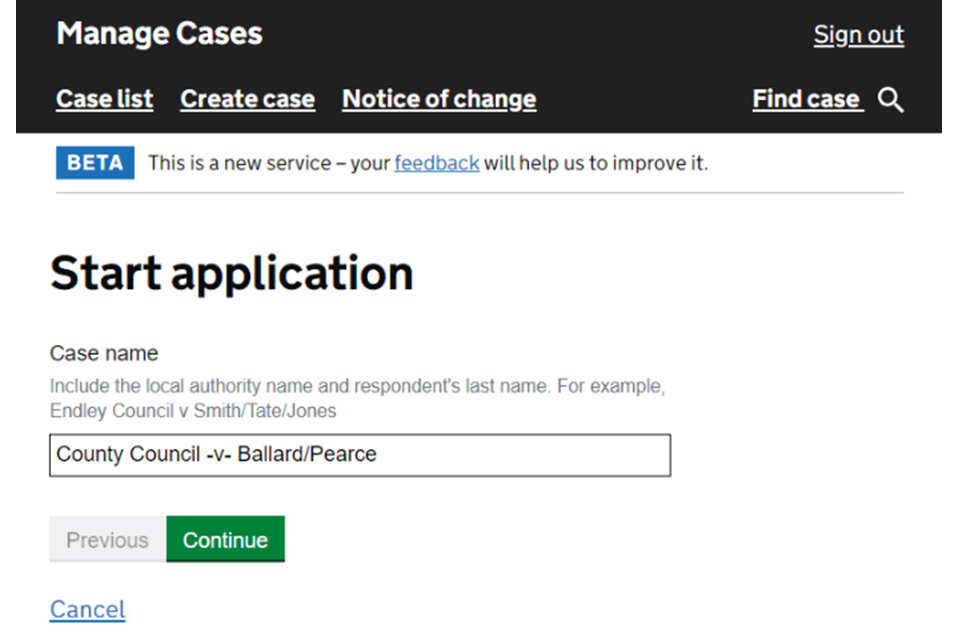
Task: Click the 'This is a new service' banner text
Action: [x=268, y=163]
